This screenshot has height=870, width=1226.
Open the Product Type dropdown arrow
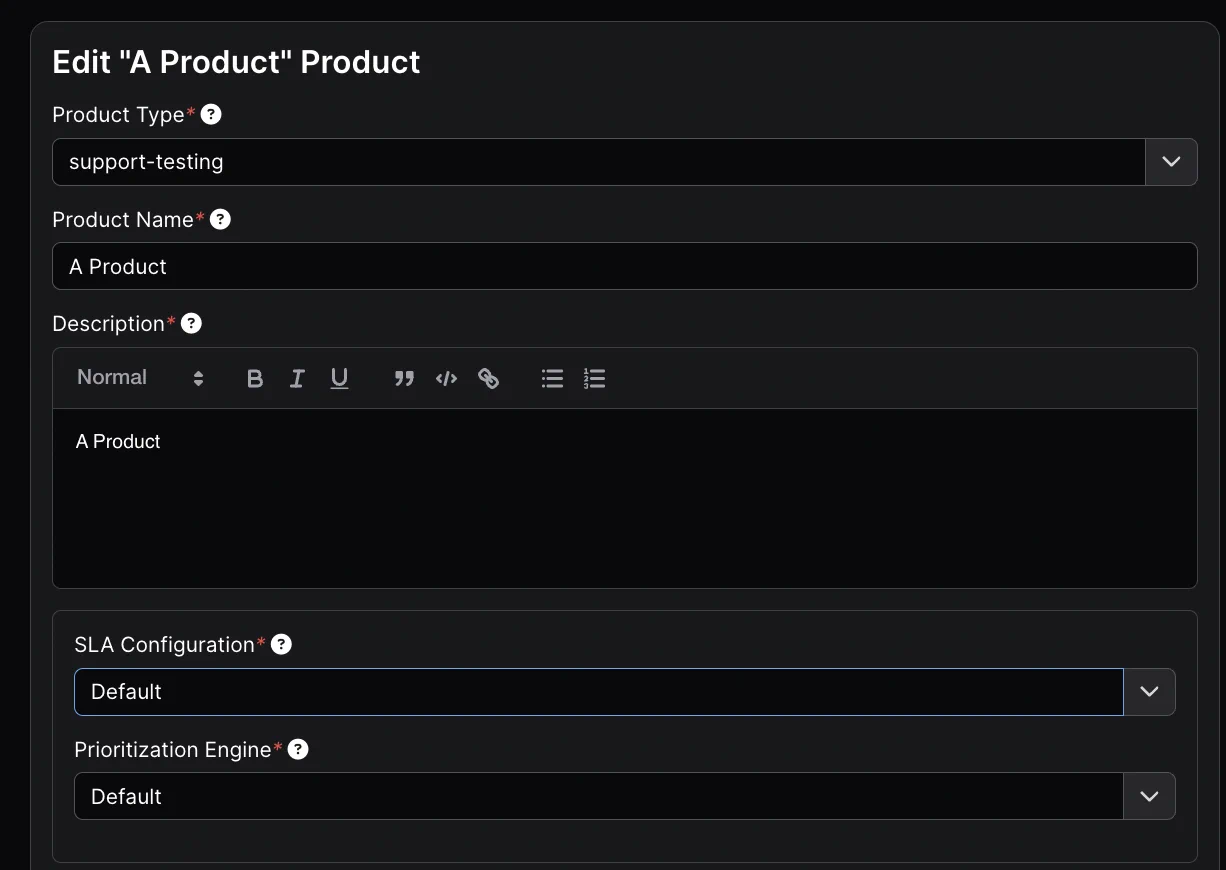(1171, 162)
